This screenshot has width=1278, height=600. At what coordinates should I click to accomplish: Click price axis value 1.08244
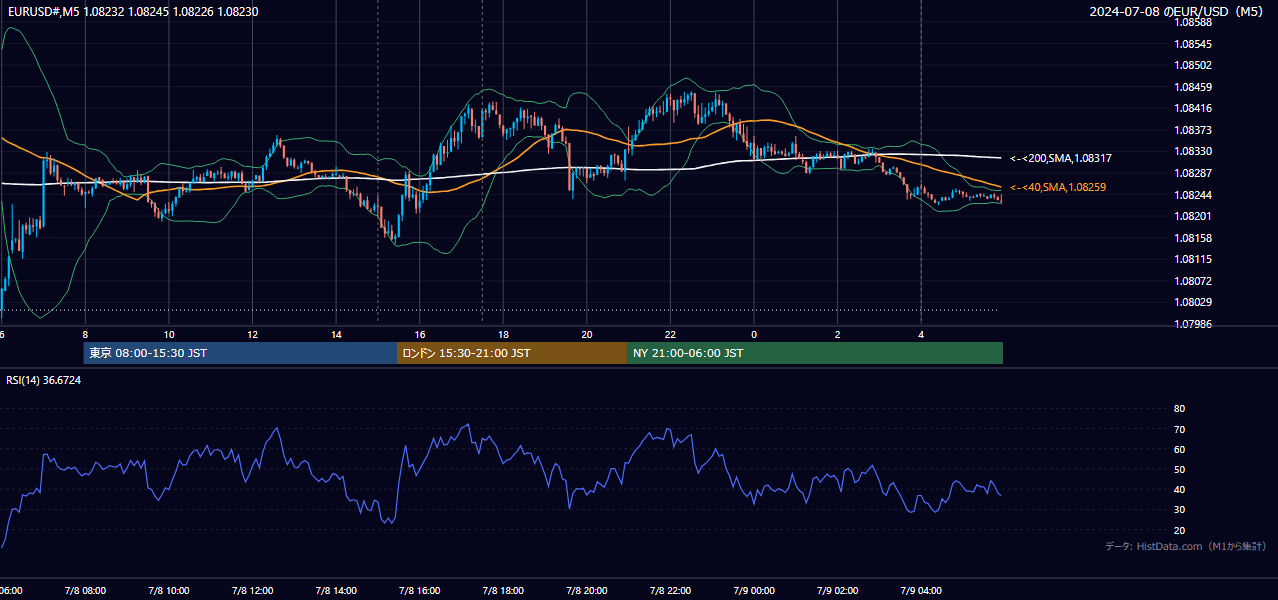click(x=1192, y=195)
